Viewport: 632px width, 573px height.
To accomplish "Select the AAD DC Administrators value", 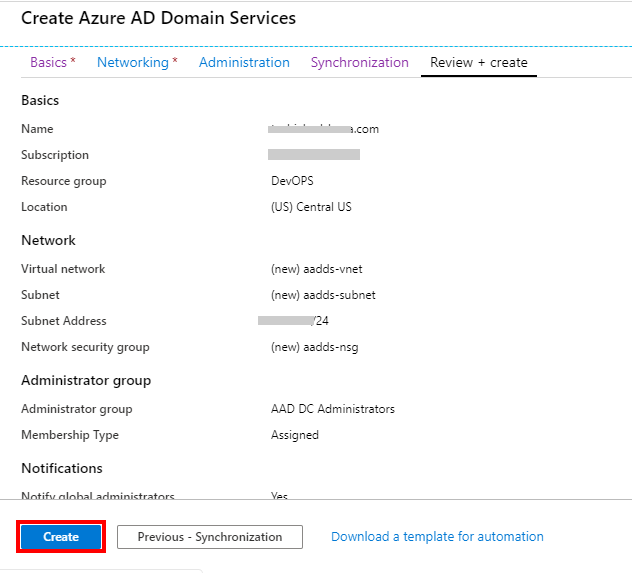I will pyautogui.click(x=333, y=409).
